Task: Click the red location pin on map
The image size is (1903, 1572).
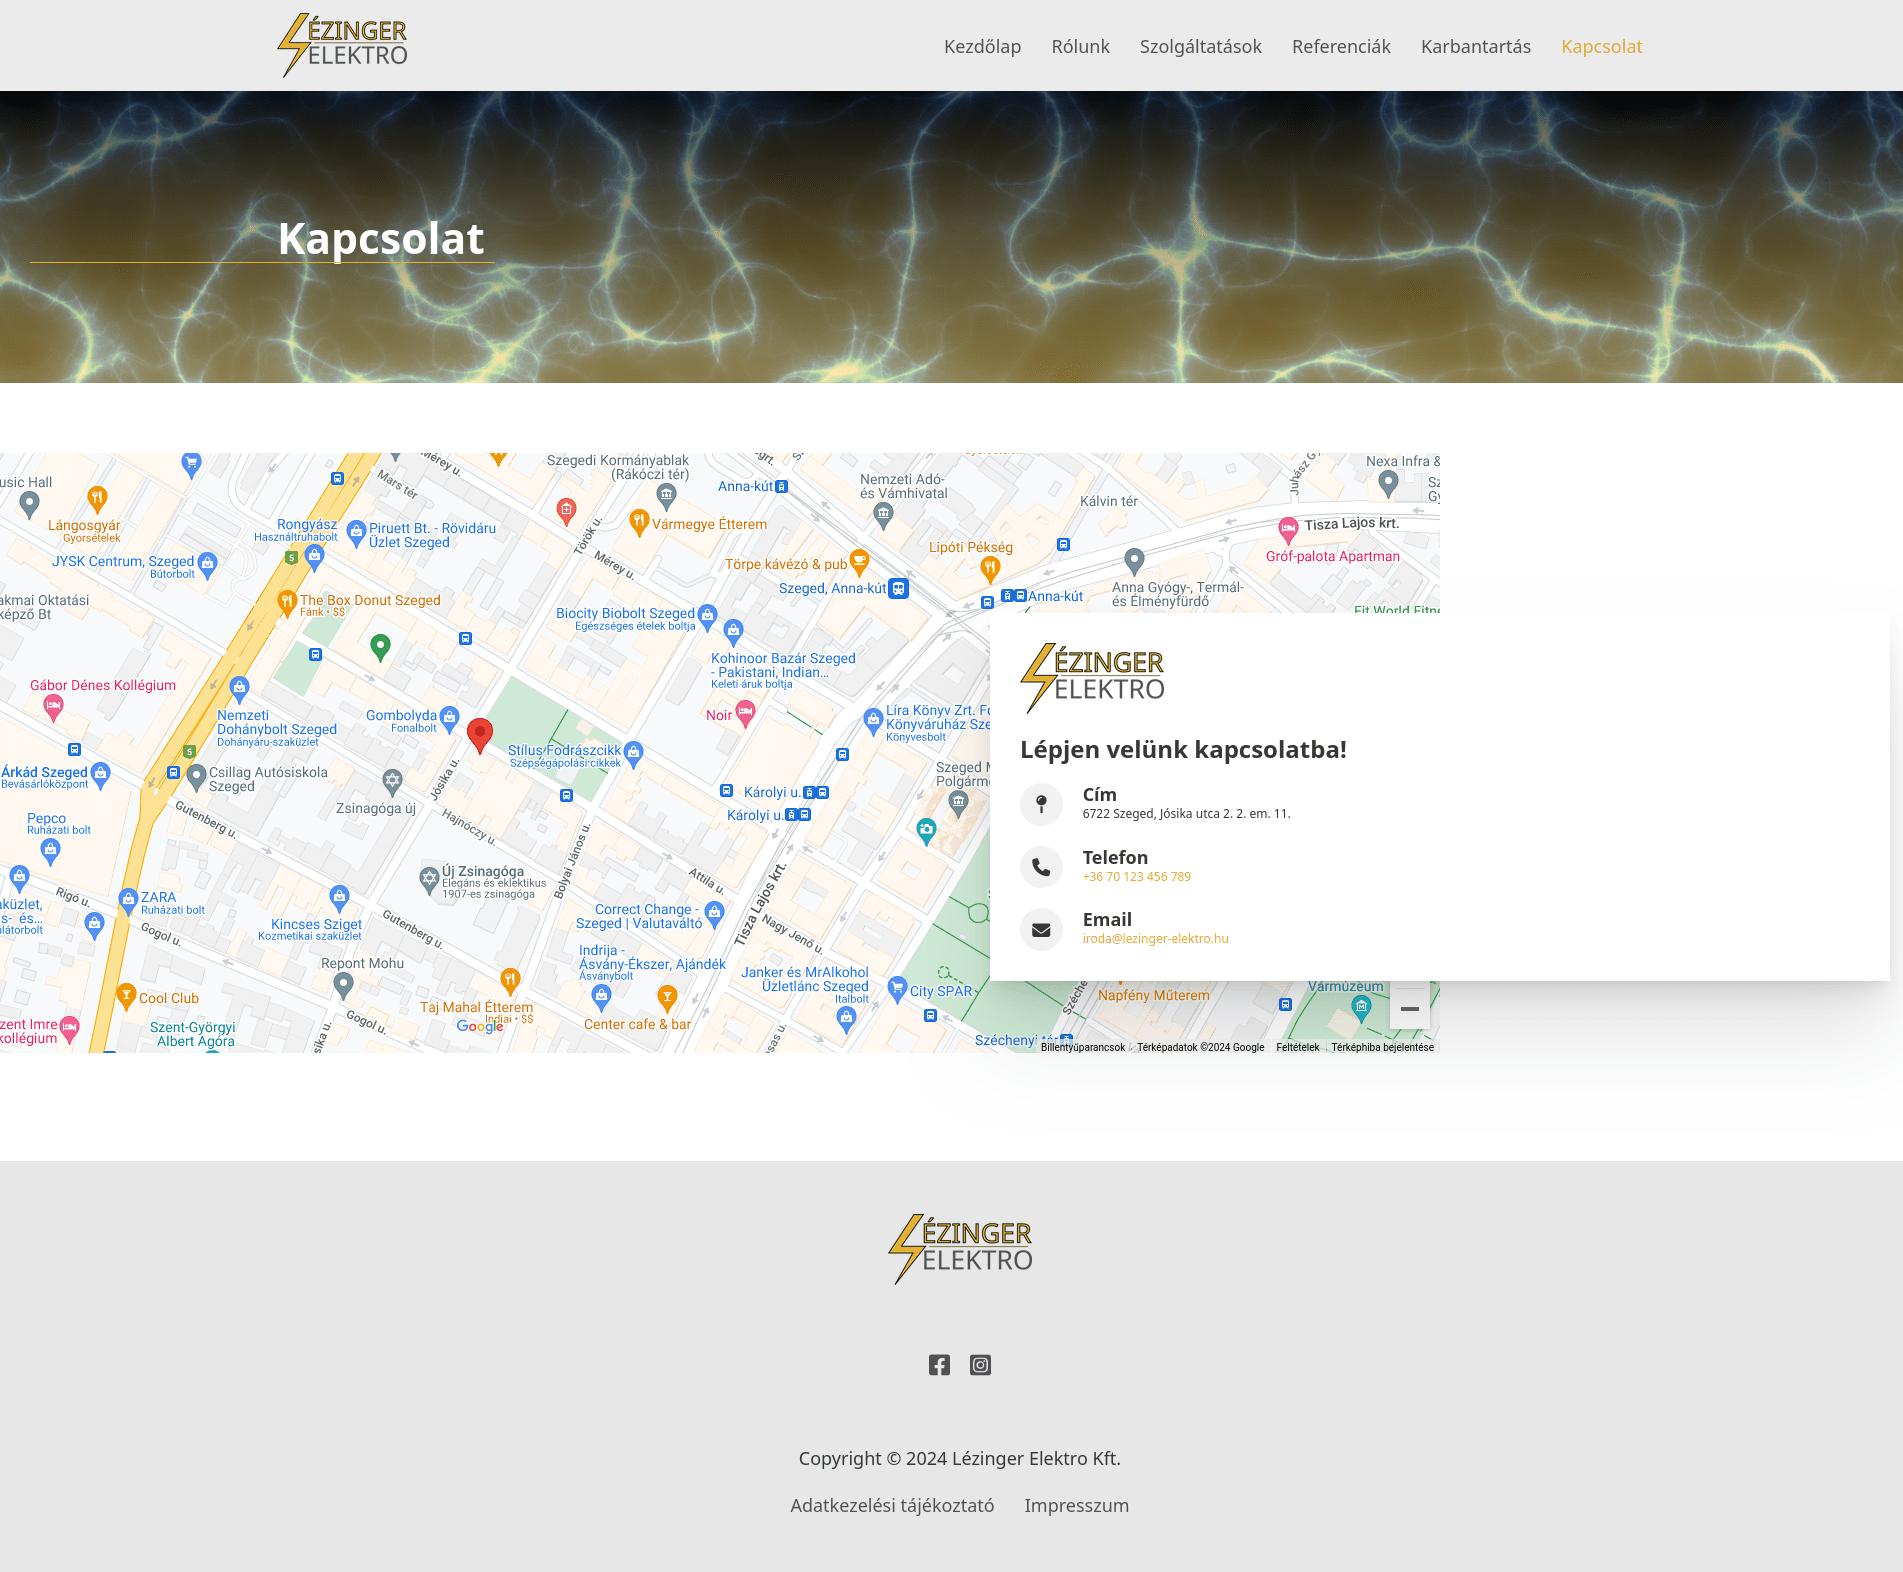Action: [480, 734]
